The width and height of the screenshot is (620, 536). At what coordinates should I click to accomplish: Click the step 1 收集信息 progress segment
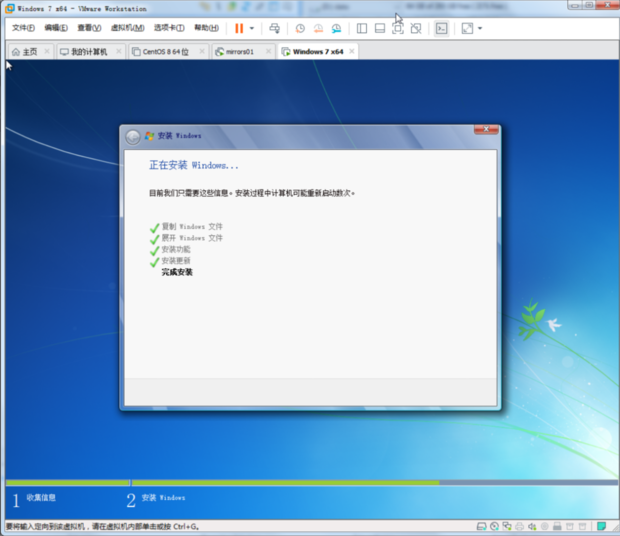(68, 483)
